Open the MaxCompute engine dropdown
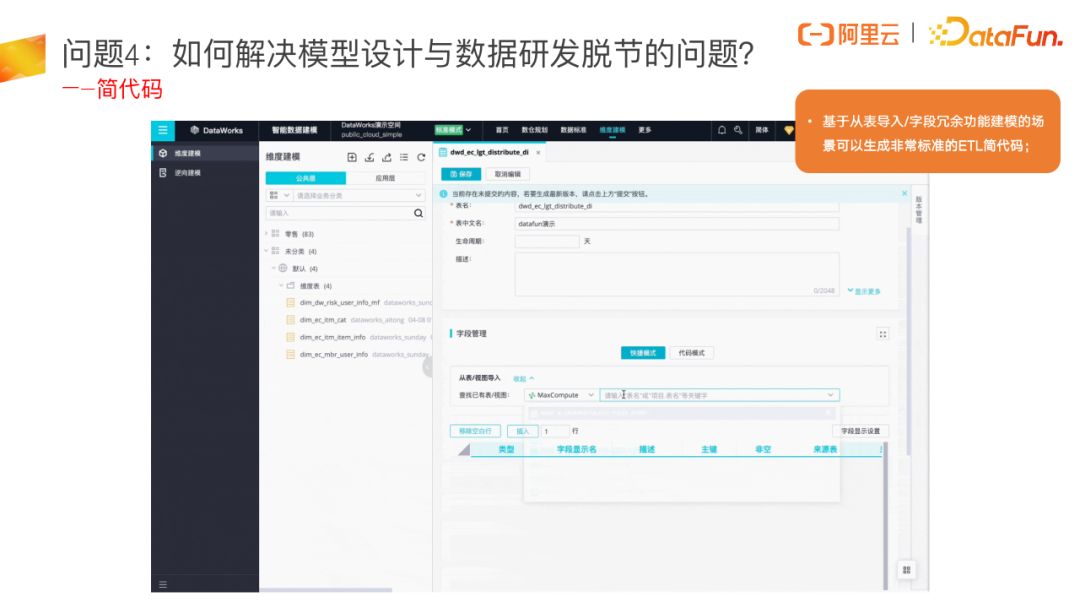Image resolution: width=1080 pixels, height=608 pixels. tap(562, 395)
